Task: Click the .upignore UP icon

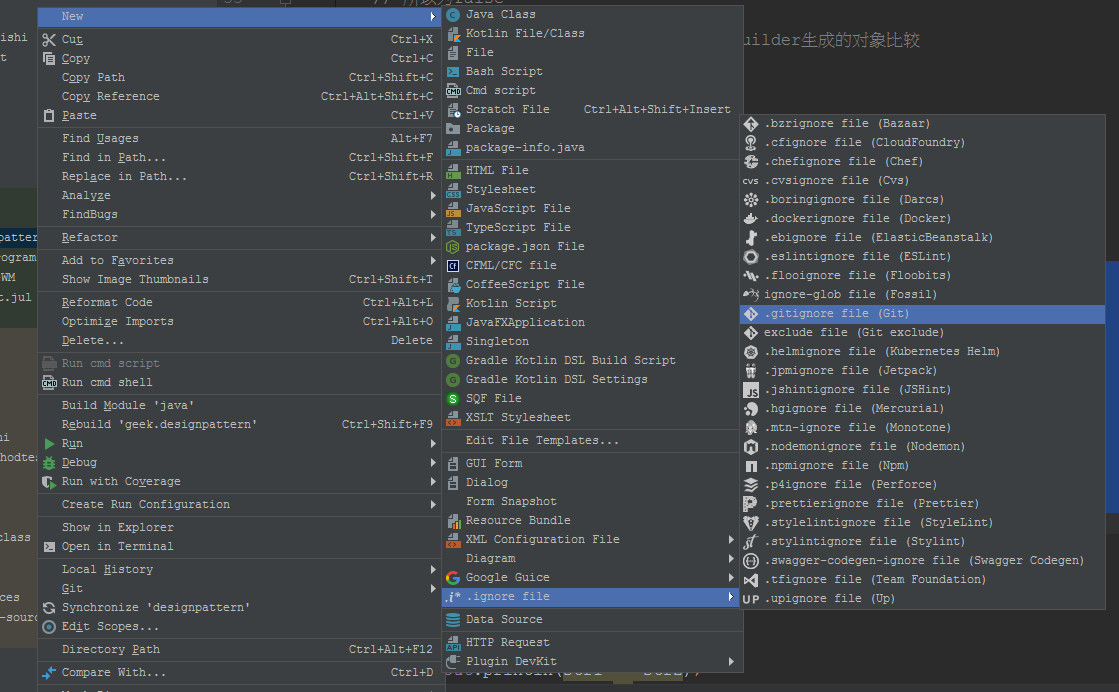Action: coord(751,599)
